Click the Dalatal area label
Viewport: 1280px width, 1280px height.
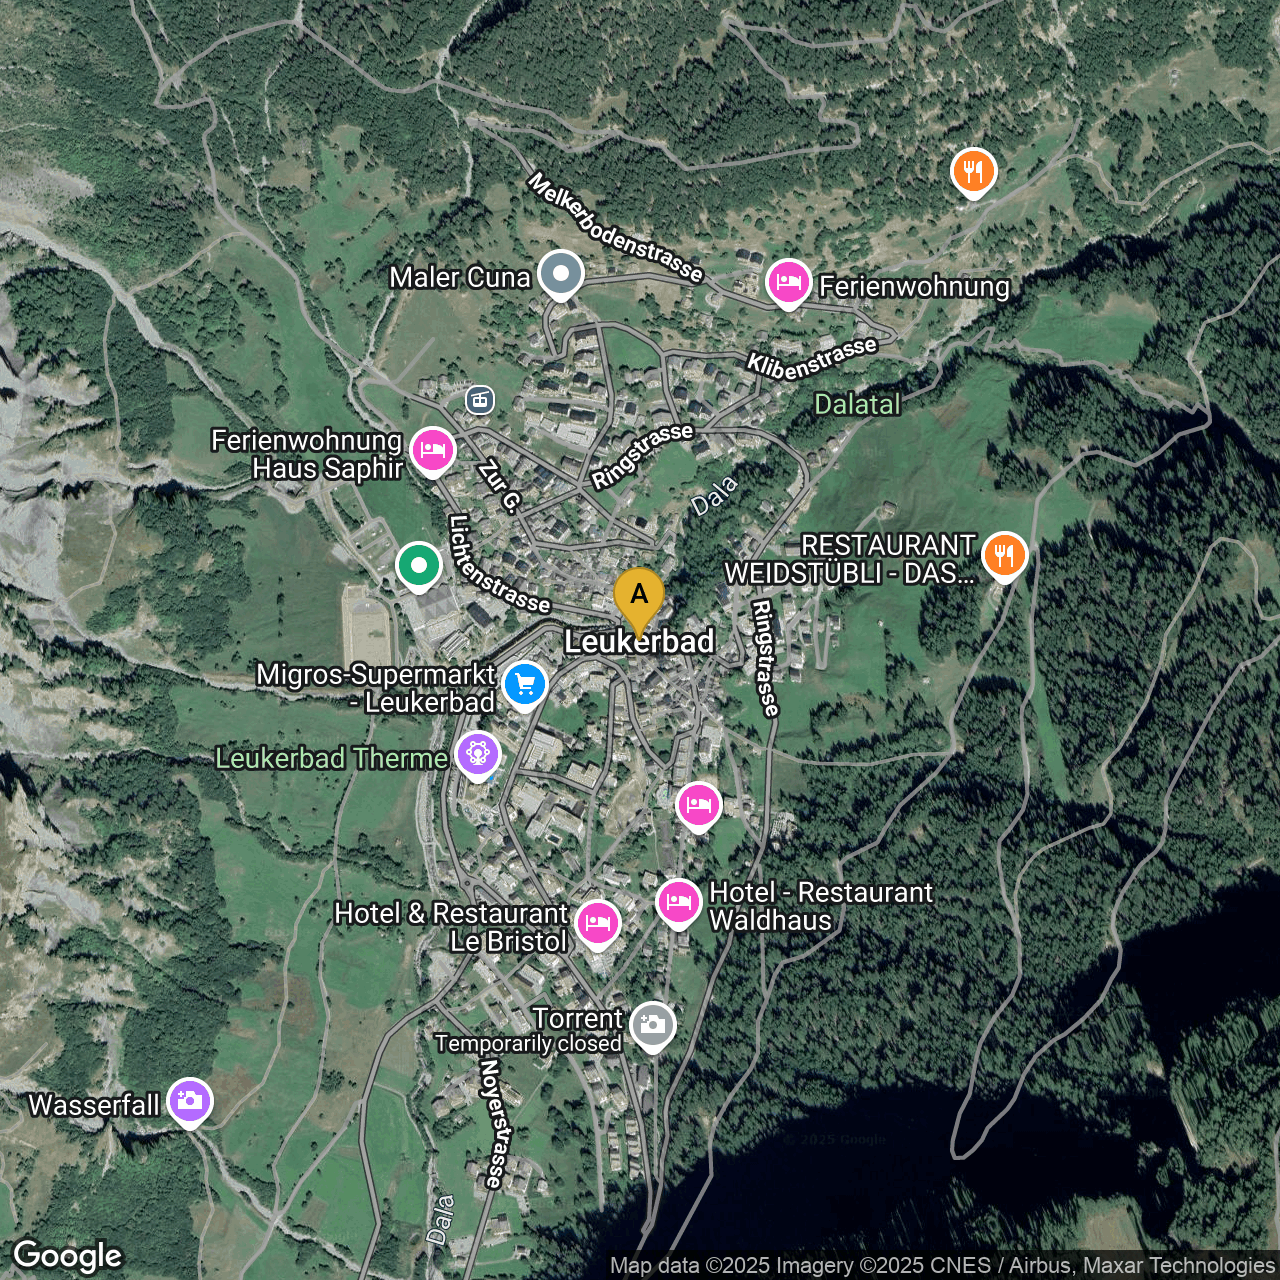(857, 404)
